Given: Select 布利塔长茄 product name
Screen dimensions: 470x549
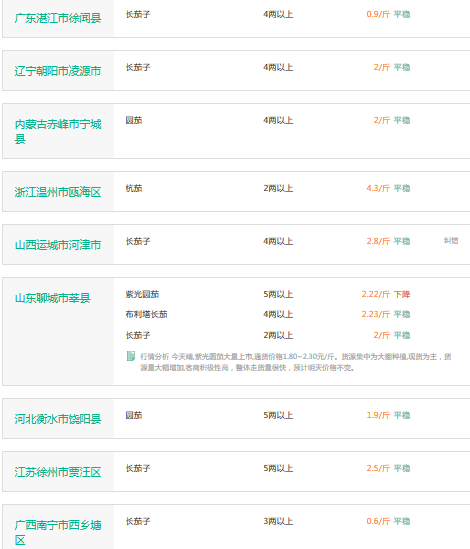Looking at the screenshot, I should [146, 314].
